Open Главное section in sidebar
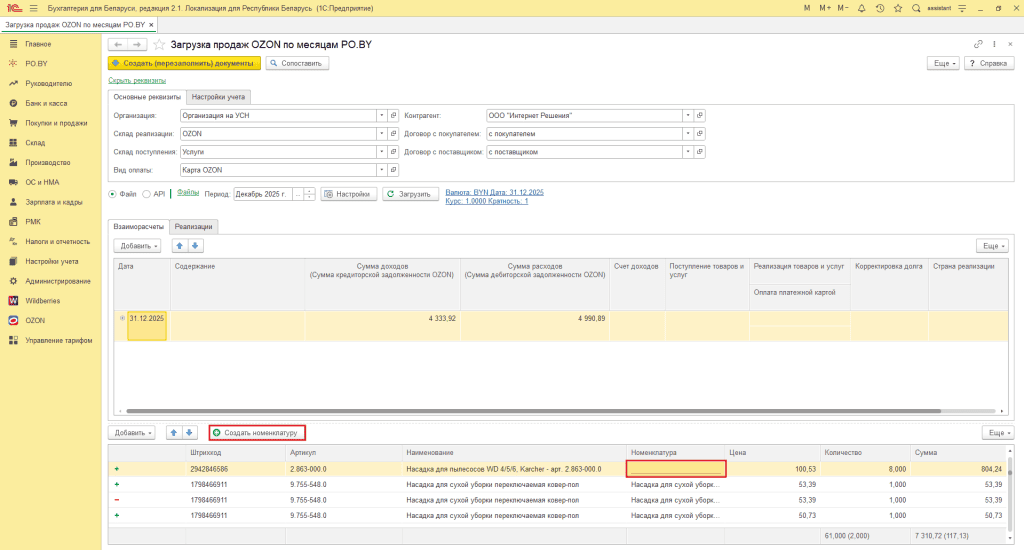This screenshot has width=1024, height=550. coord(38,44)
